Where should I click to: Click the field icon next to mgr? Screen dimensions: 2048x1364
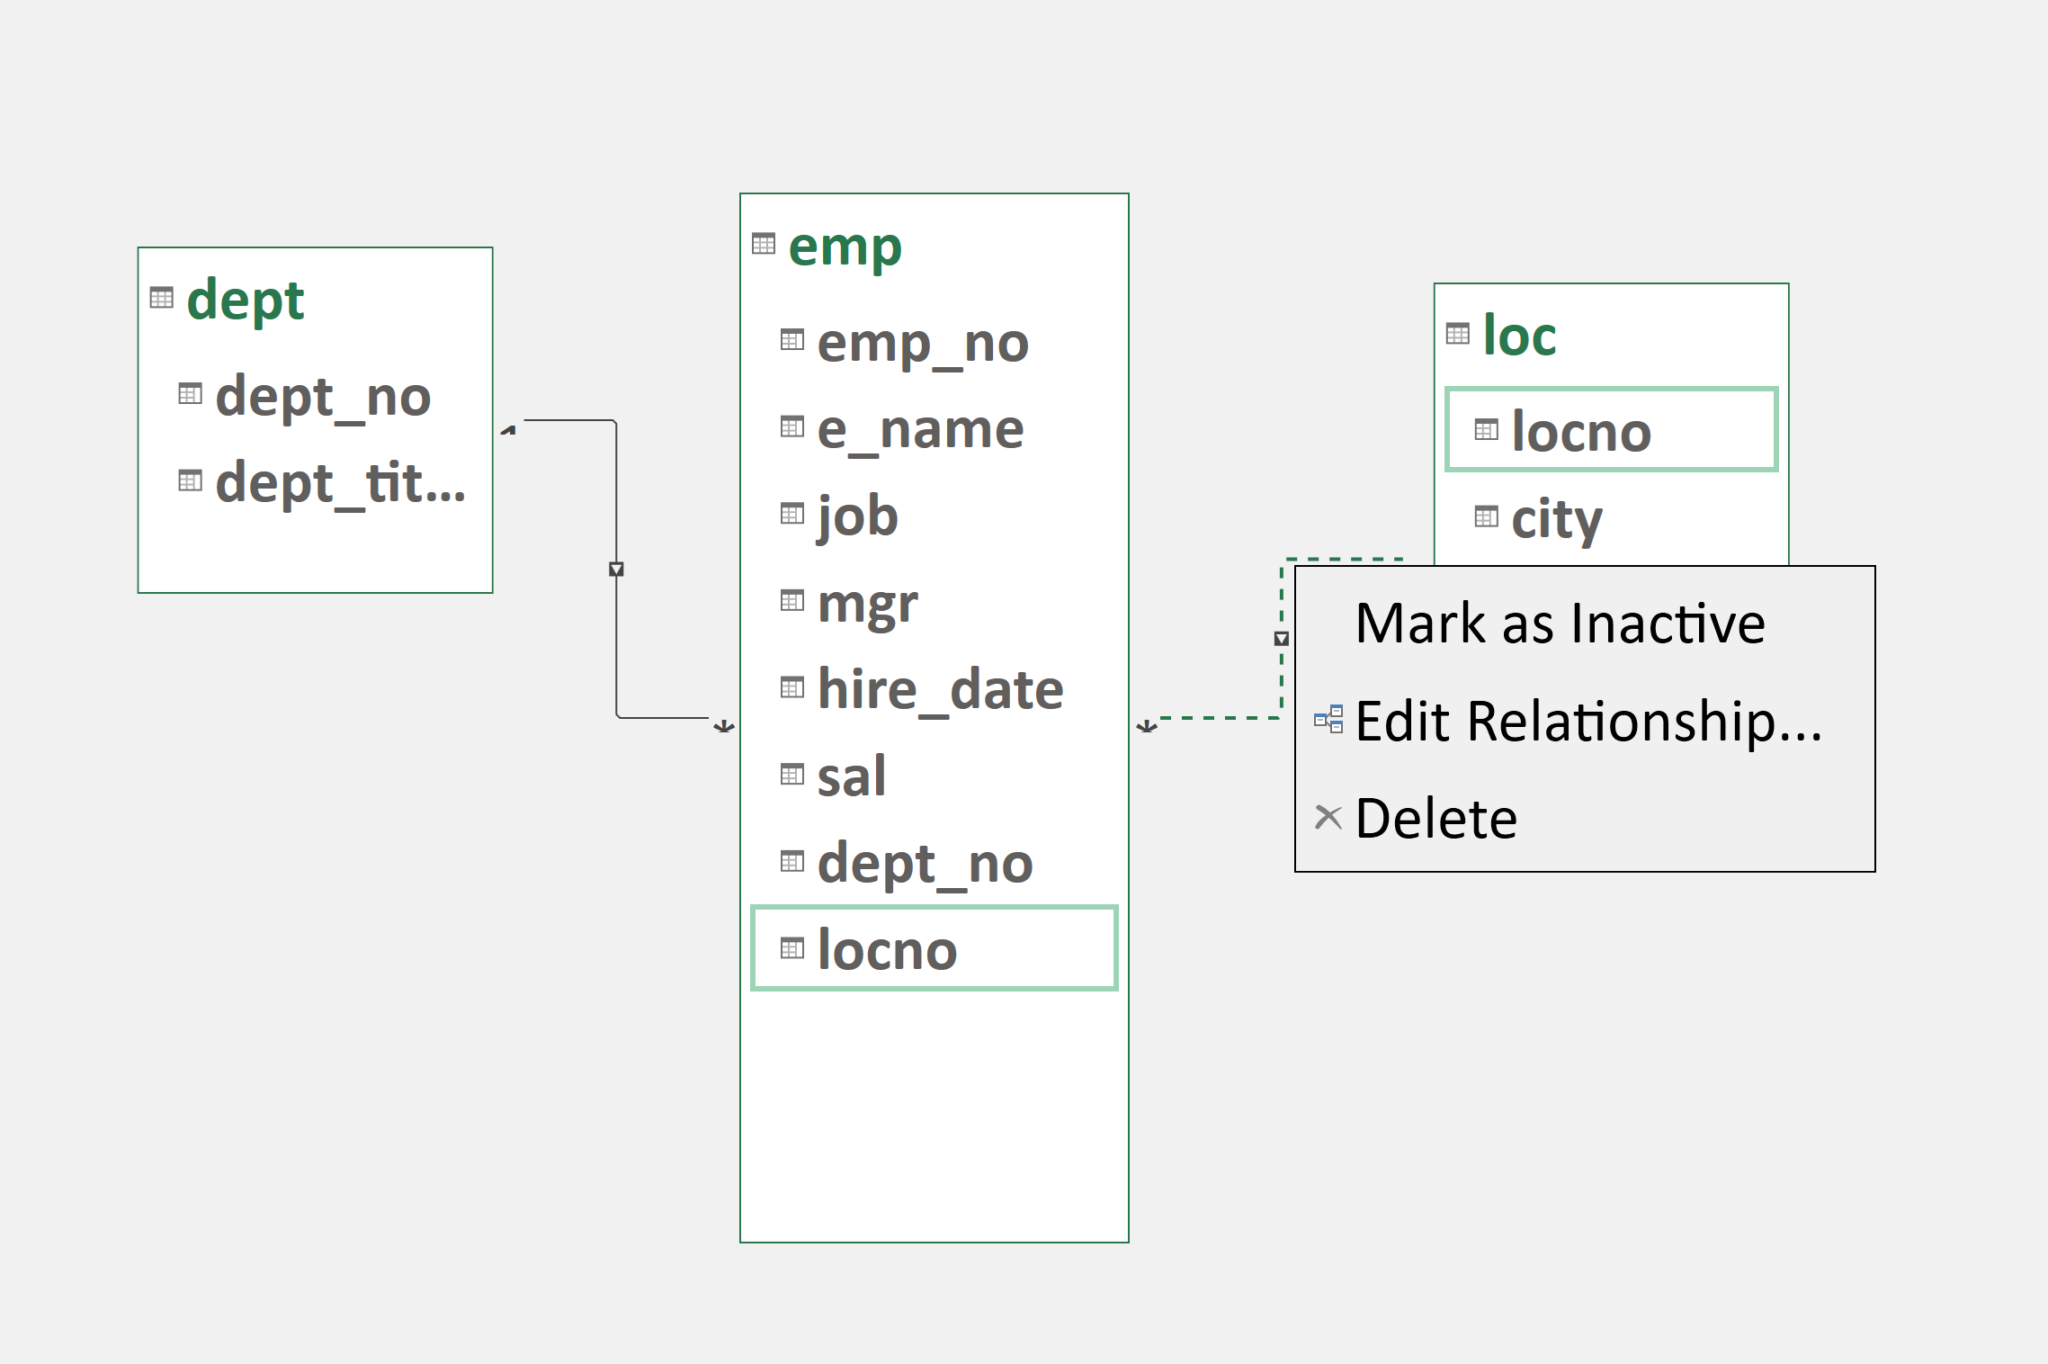point(790,599)
